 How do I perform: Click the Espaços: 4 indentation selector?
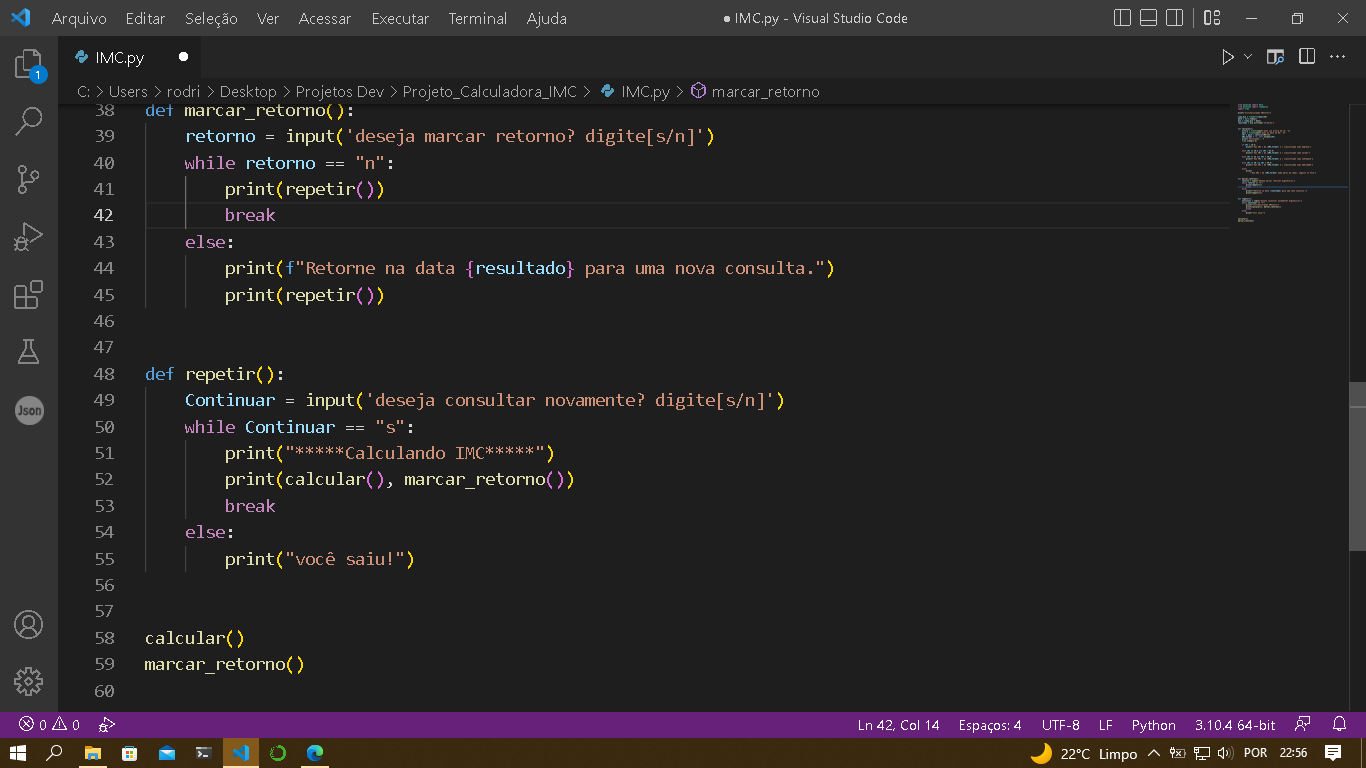tap(990, 725)
